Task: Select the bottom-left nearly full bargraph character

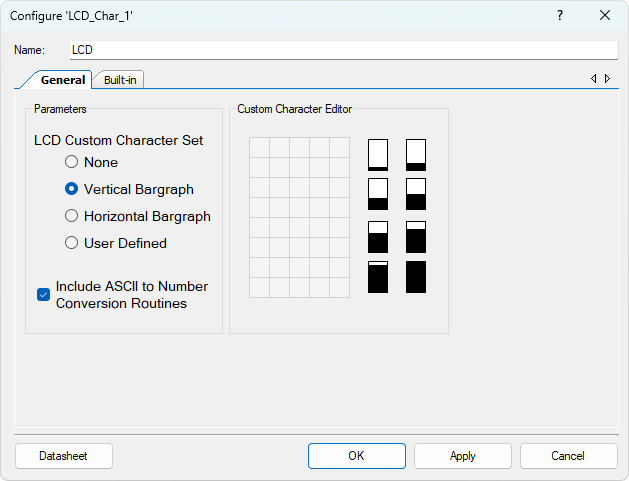Action: click(378, 277)
